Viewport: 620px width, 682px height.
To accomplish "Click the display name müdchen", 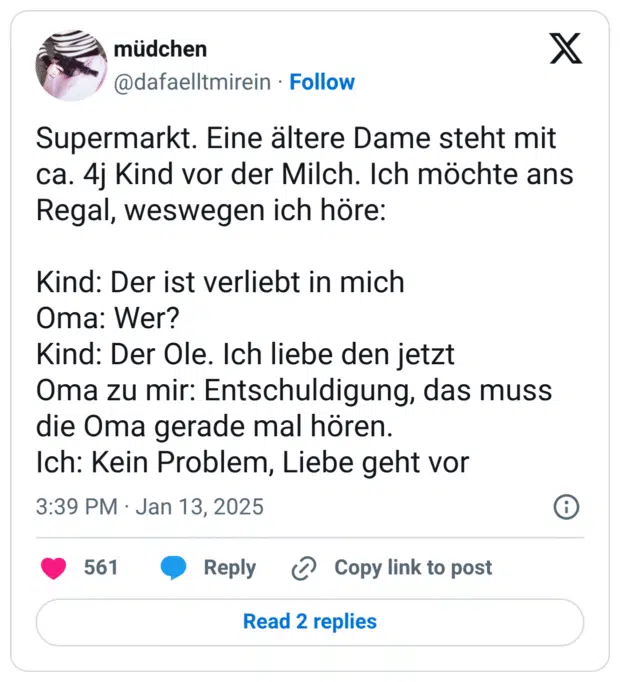I will coord(161,50).
